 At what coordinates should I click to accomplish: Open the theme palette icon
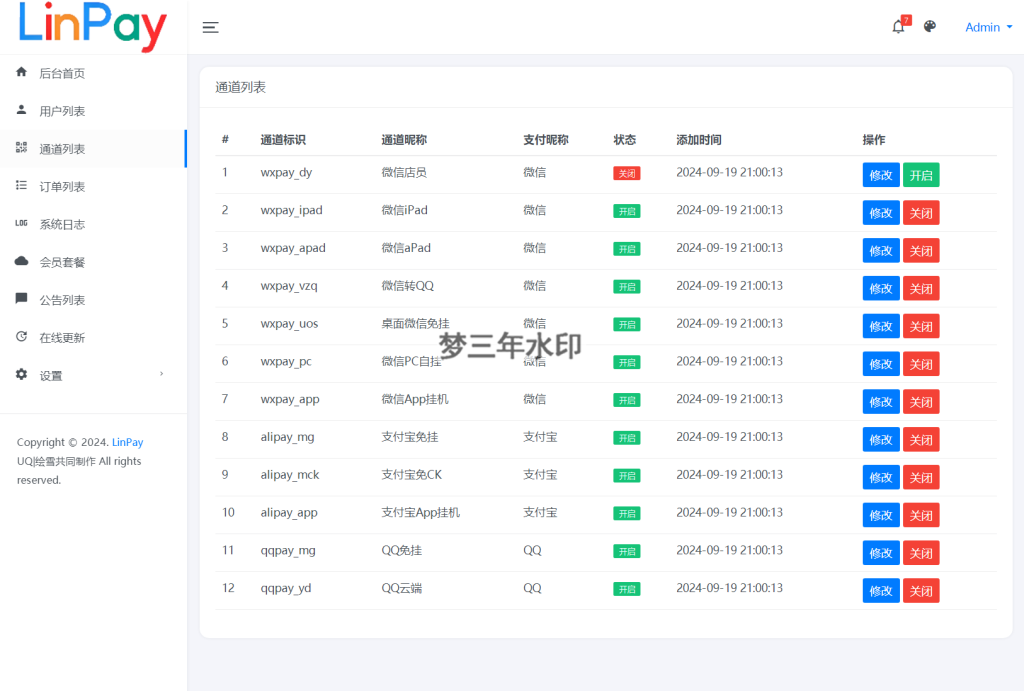[930, 26]
